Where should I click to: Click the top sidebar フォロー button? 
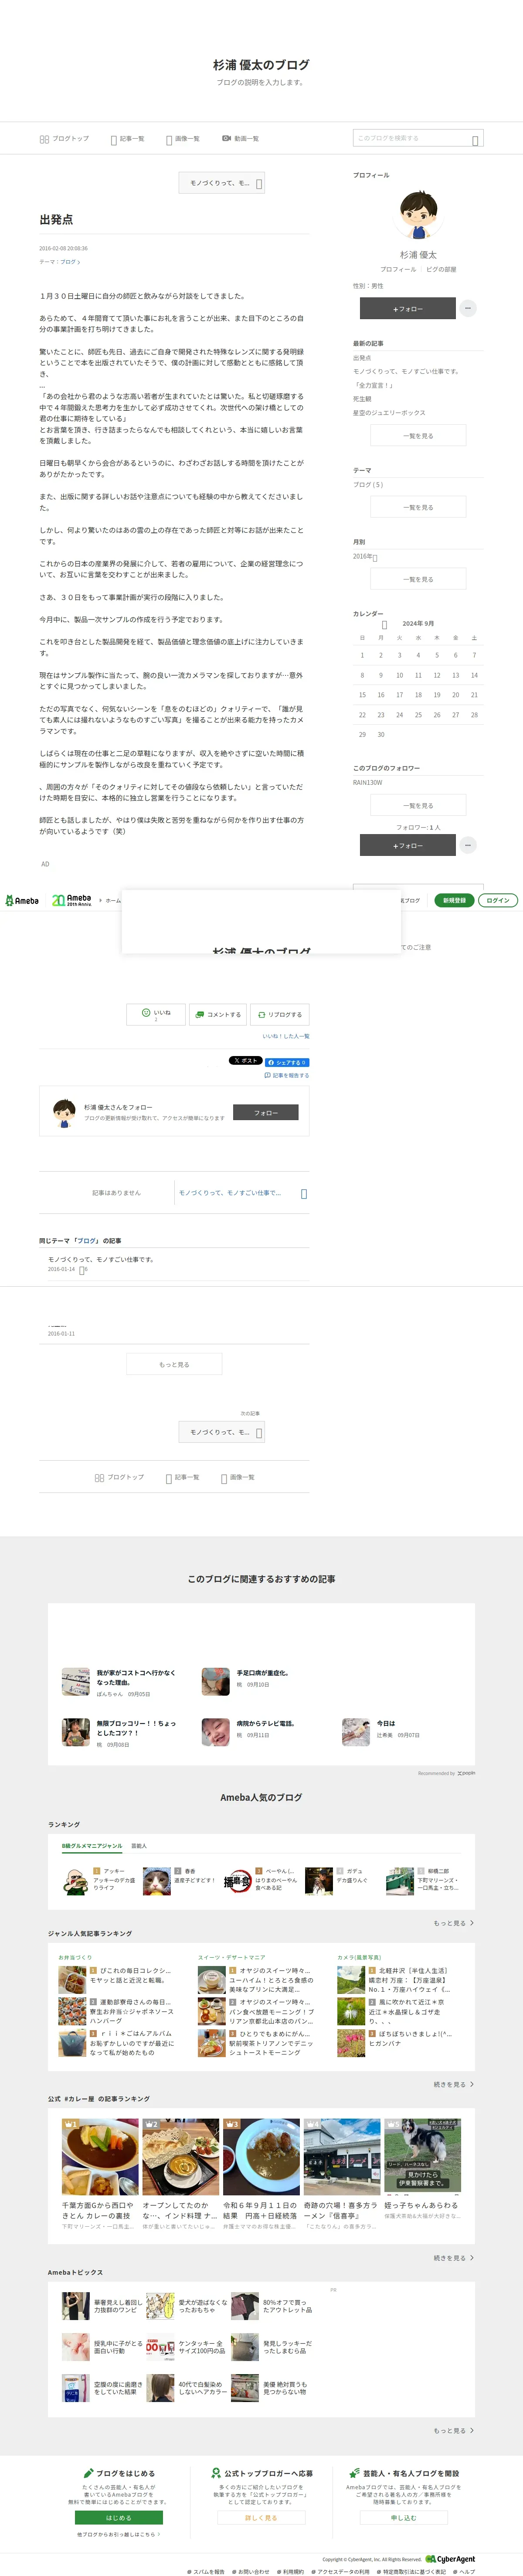(x=408, y=308)
